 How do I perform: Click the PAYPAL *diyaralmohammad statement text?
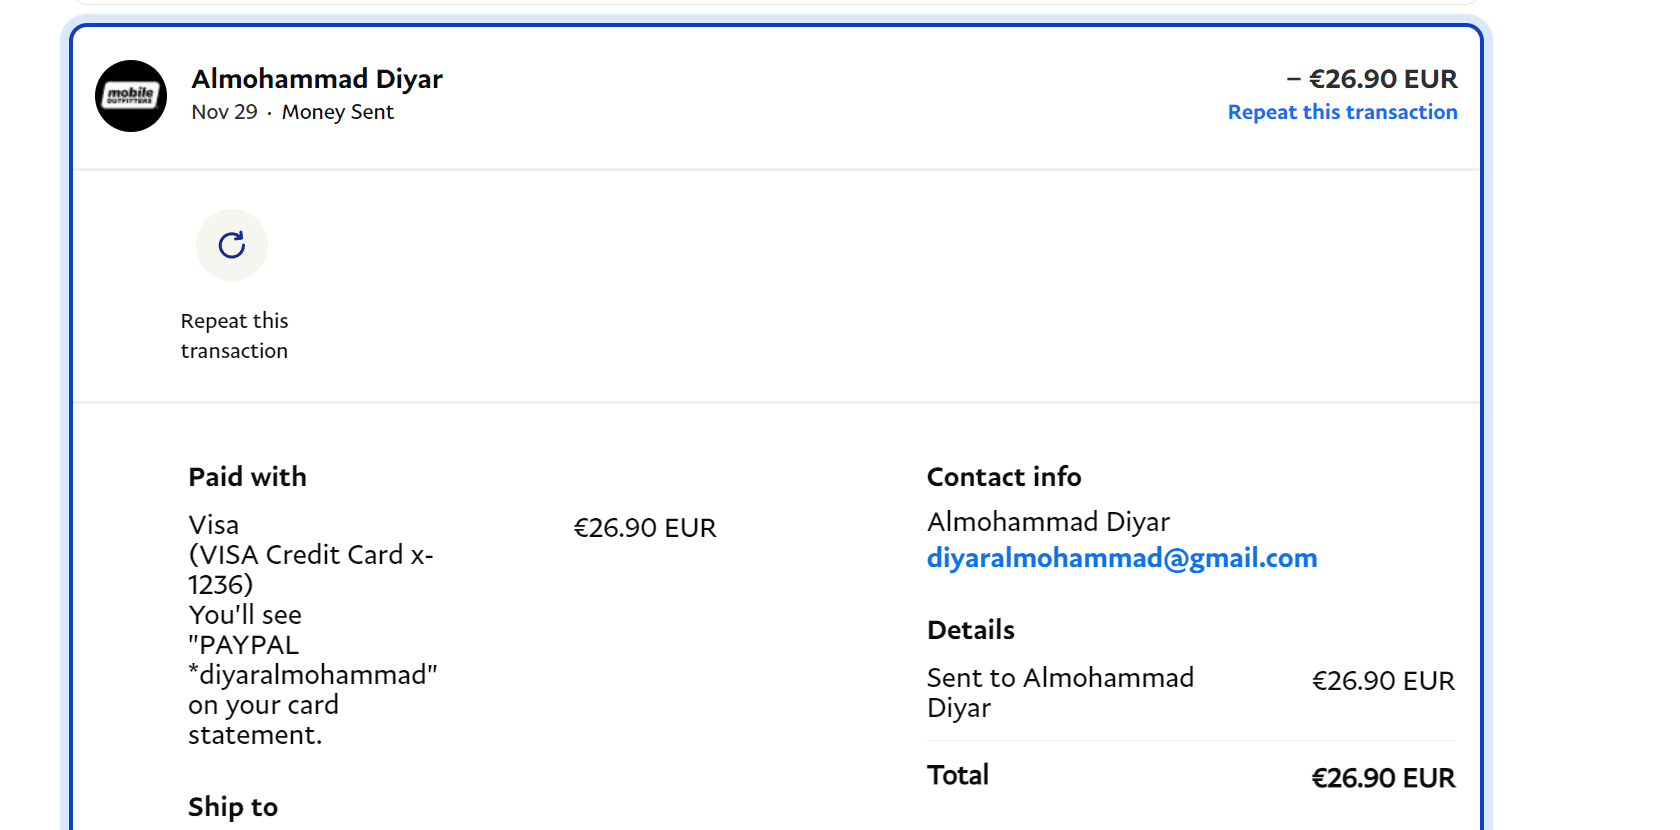[x=312, y=660]
